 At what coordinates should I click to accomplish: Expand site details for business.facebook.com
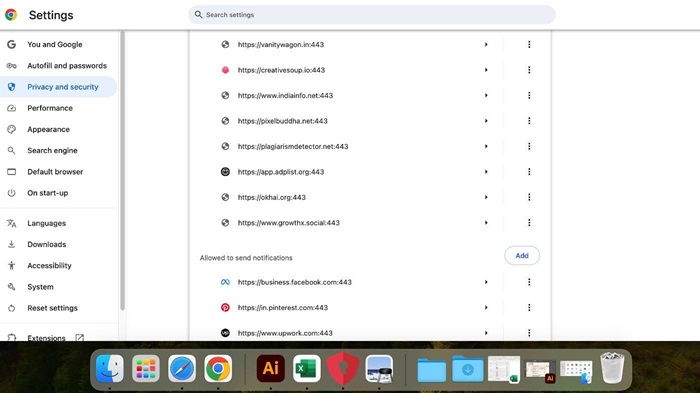click(486, 282)
